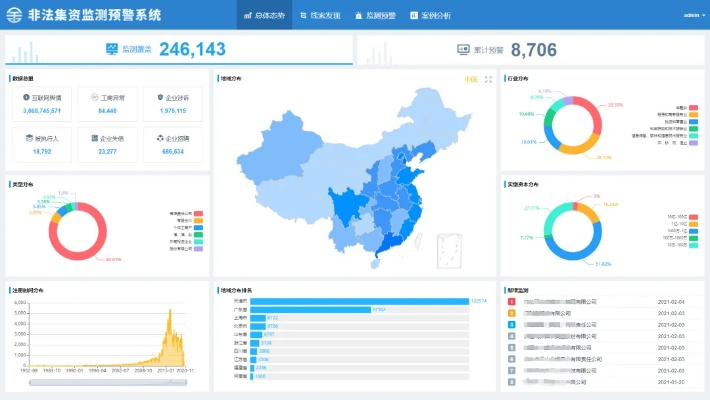Click the 互联网舆情 card icon
This screenshot has height=400, width=710.
26,97
